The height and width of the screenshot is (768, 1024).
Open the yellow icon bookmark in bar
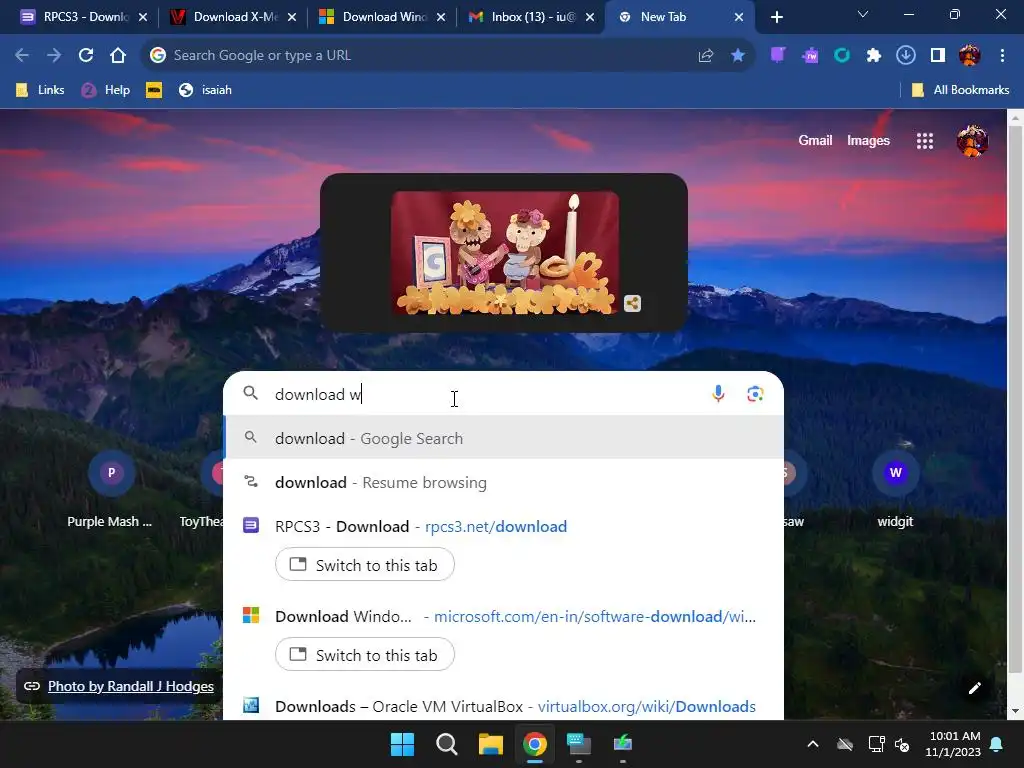(x=154, y=90)
